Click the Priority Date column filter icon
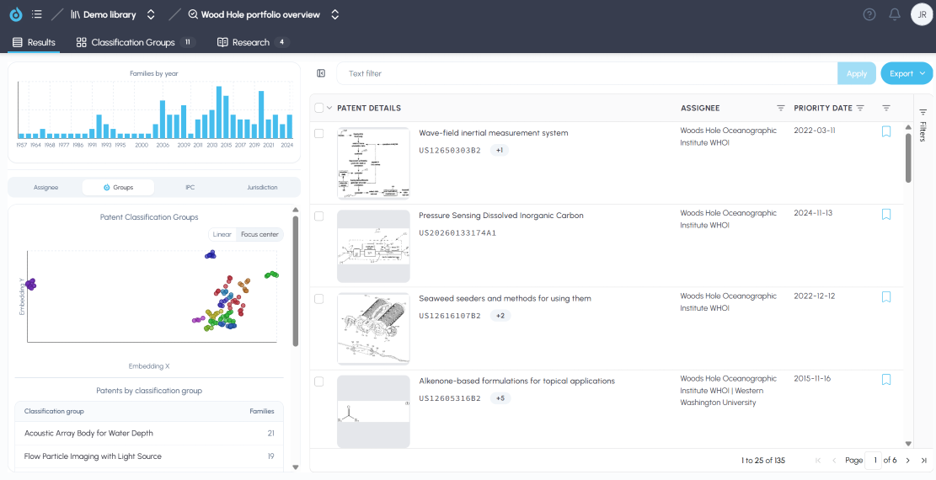 tap(860, 108)
